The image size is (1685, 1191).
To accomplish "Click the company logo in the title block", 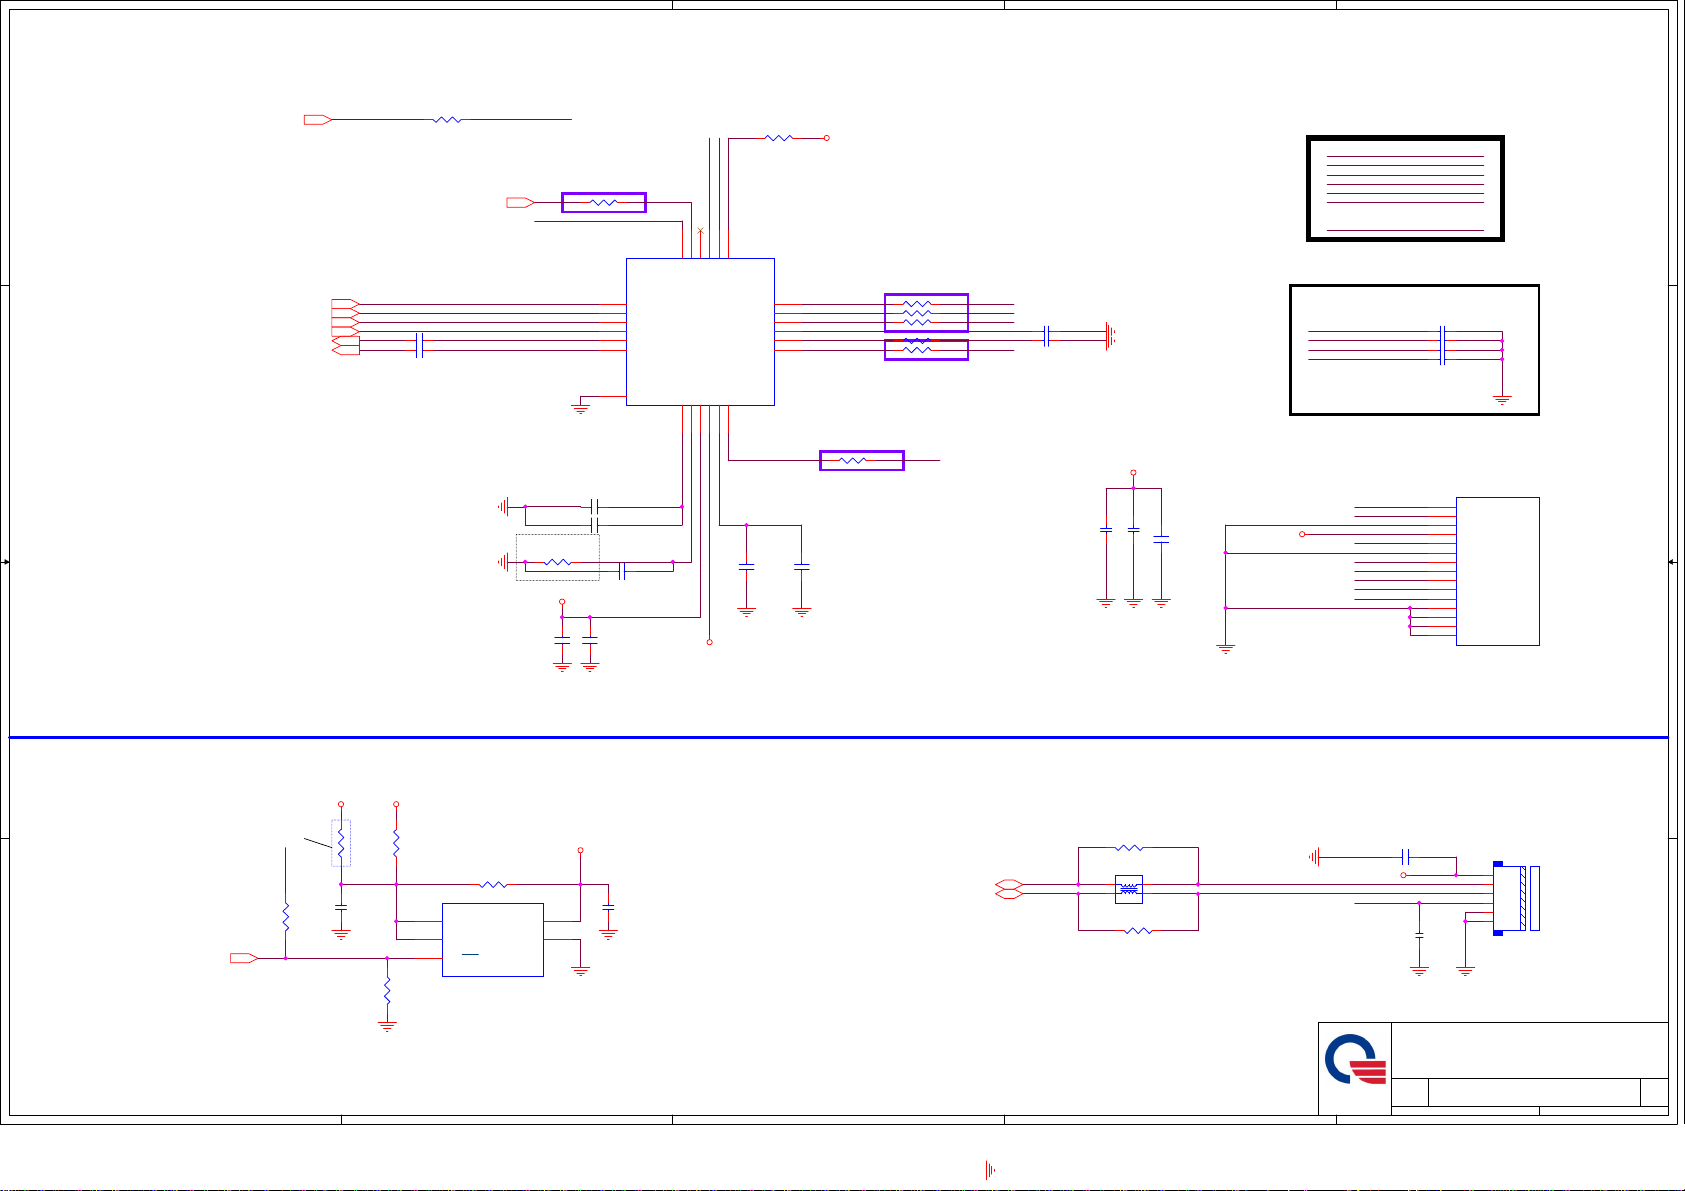I will [1356, 1060].
